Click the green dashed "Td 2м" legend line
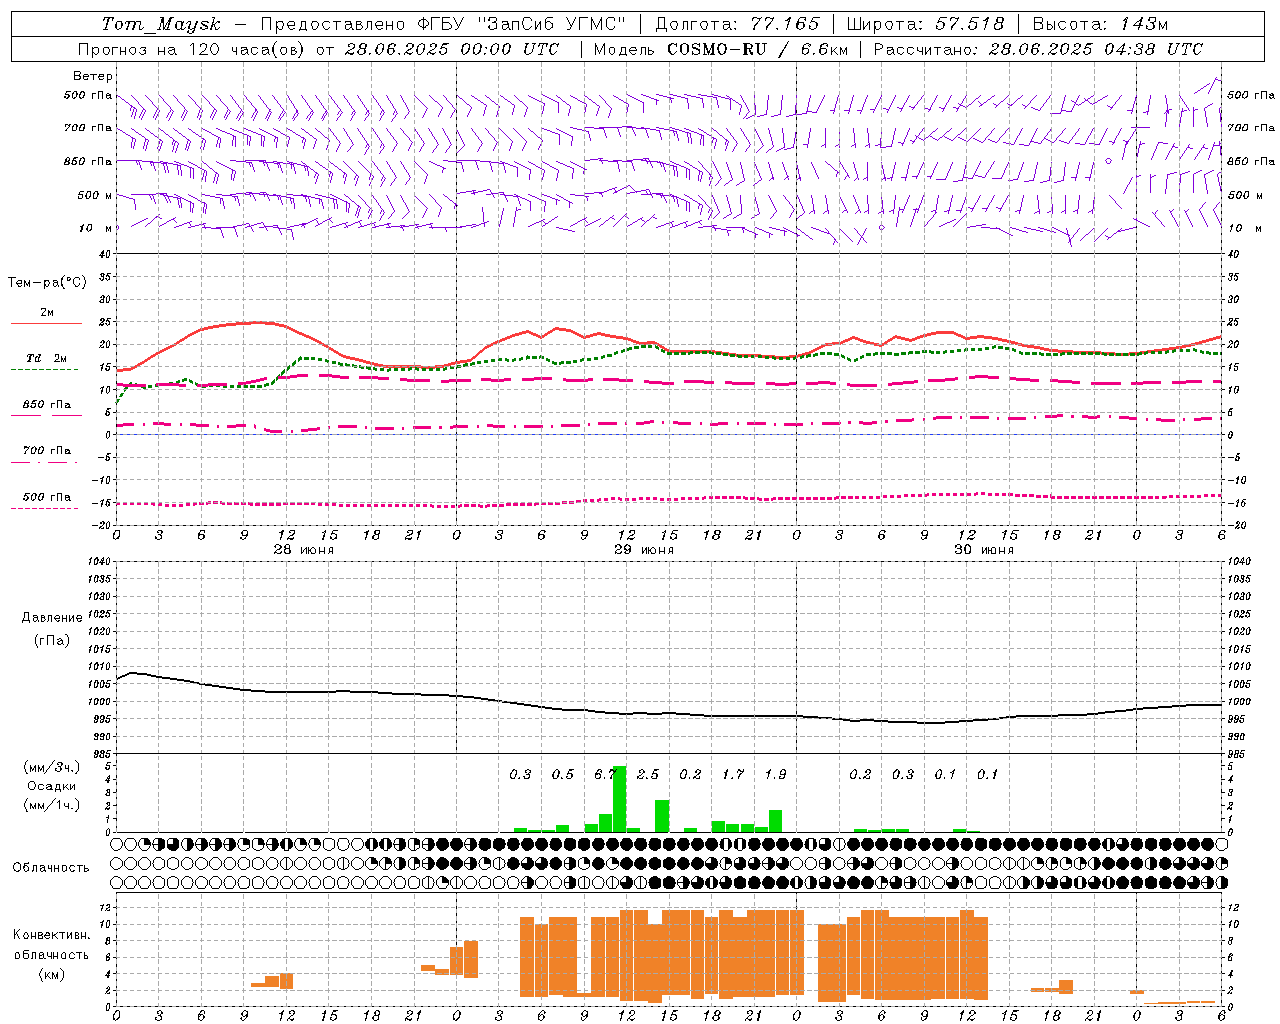The image size is (1280, 1024). 46,369
